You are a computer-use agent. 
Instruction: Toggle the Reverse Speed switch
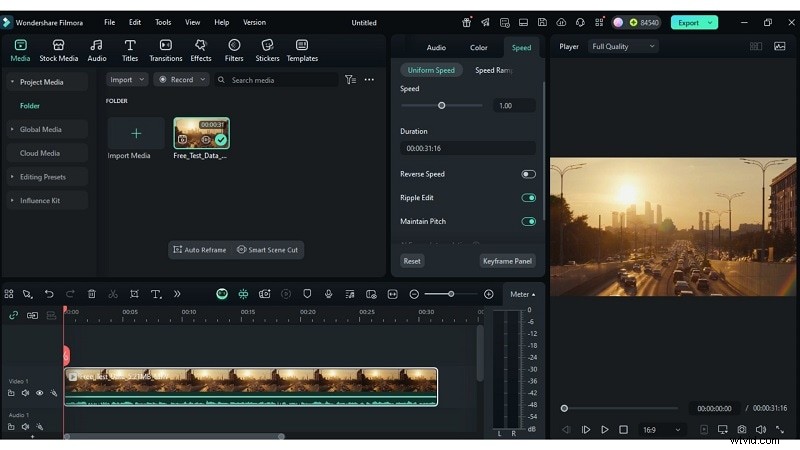click(x=528, y=174)
